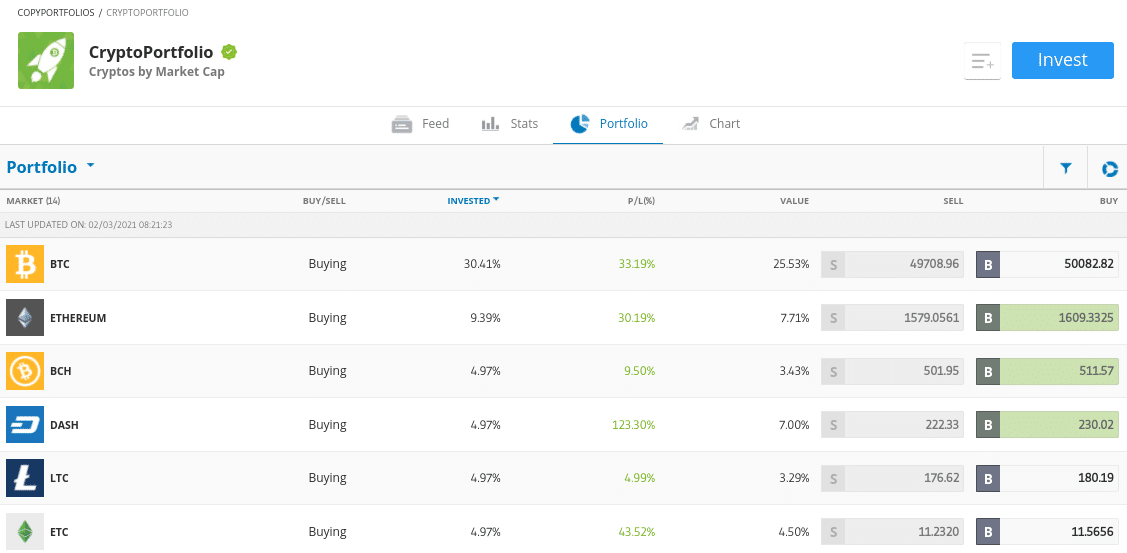1127x553 pixels.
Task: Click the blue Invest button
Action: pyautogui.click(x=1062, y=60)
